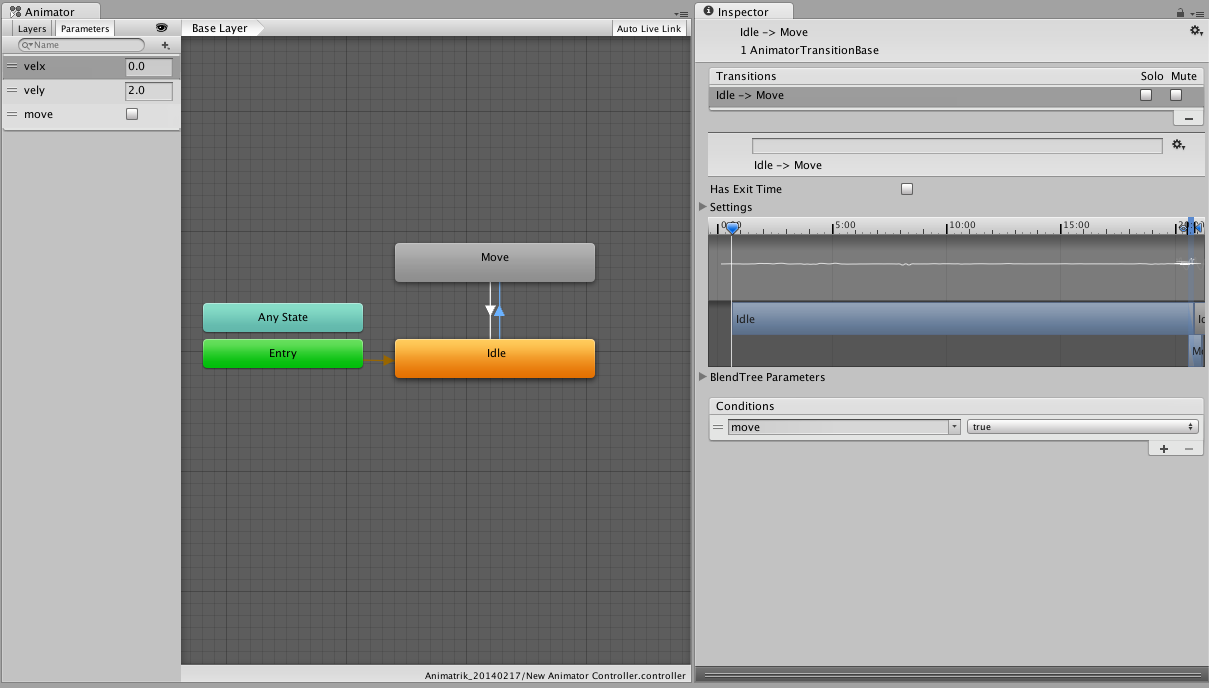This screenshot has height=688, width=1209.
Task: Expand the Settings section
Action: (x=704, y=207)
